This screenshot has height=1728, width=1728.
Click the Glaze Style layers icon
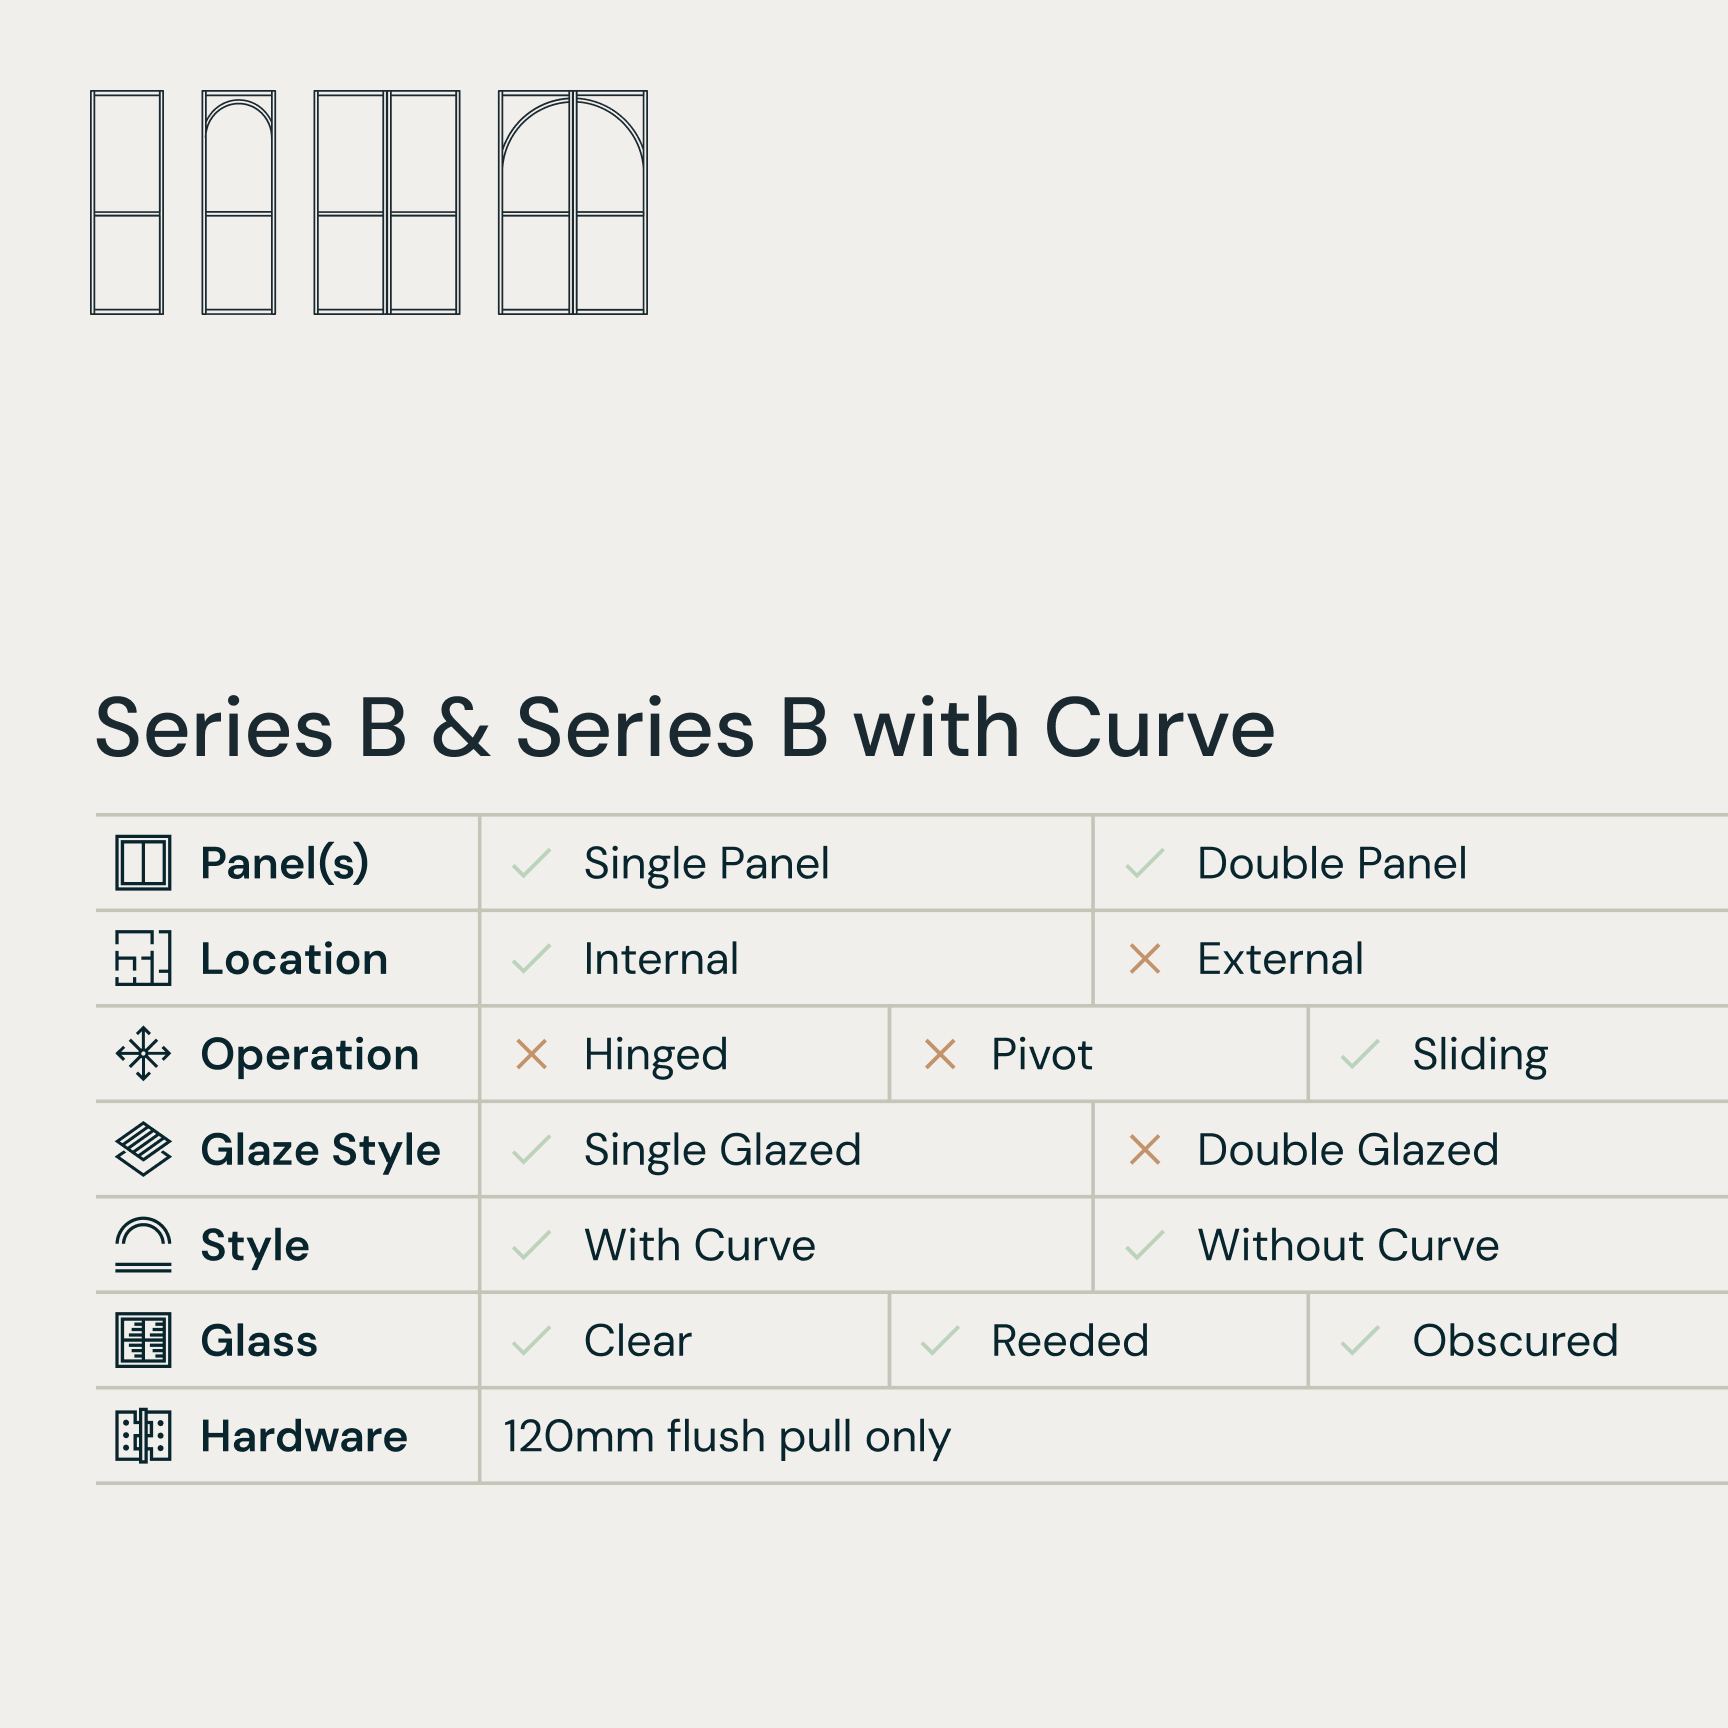(x=143, y=1149)
